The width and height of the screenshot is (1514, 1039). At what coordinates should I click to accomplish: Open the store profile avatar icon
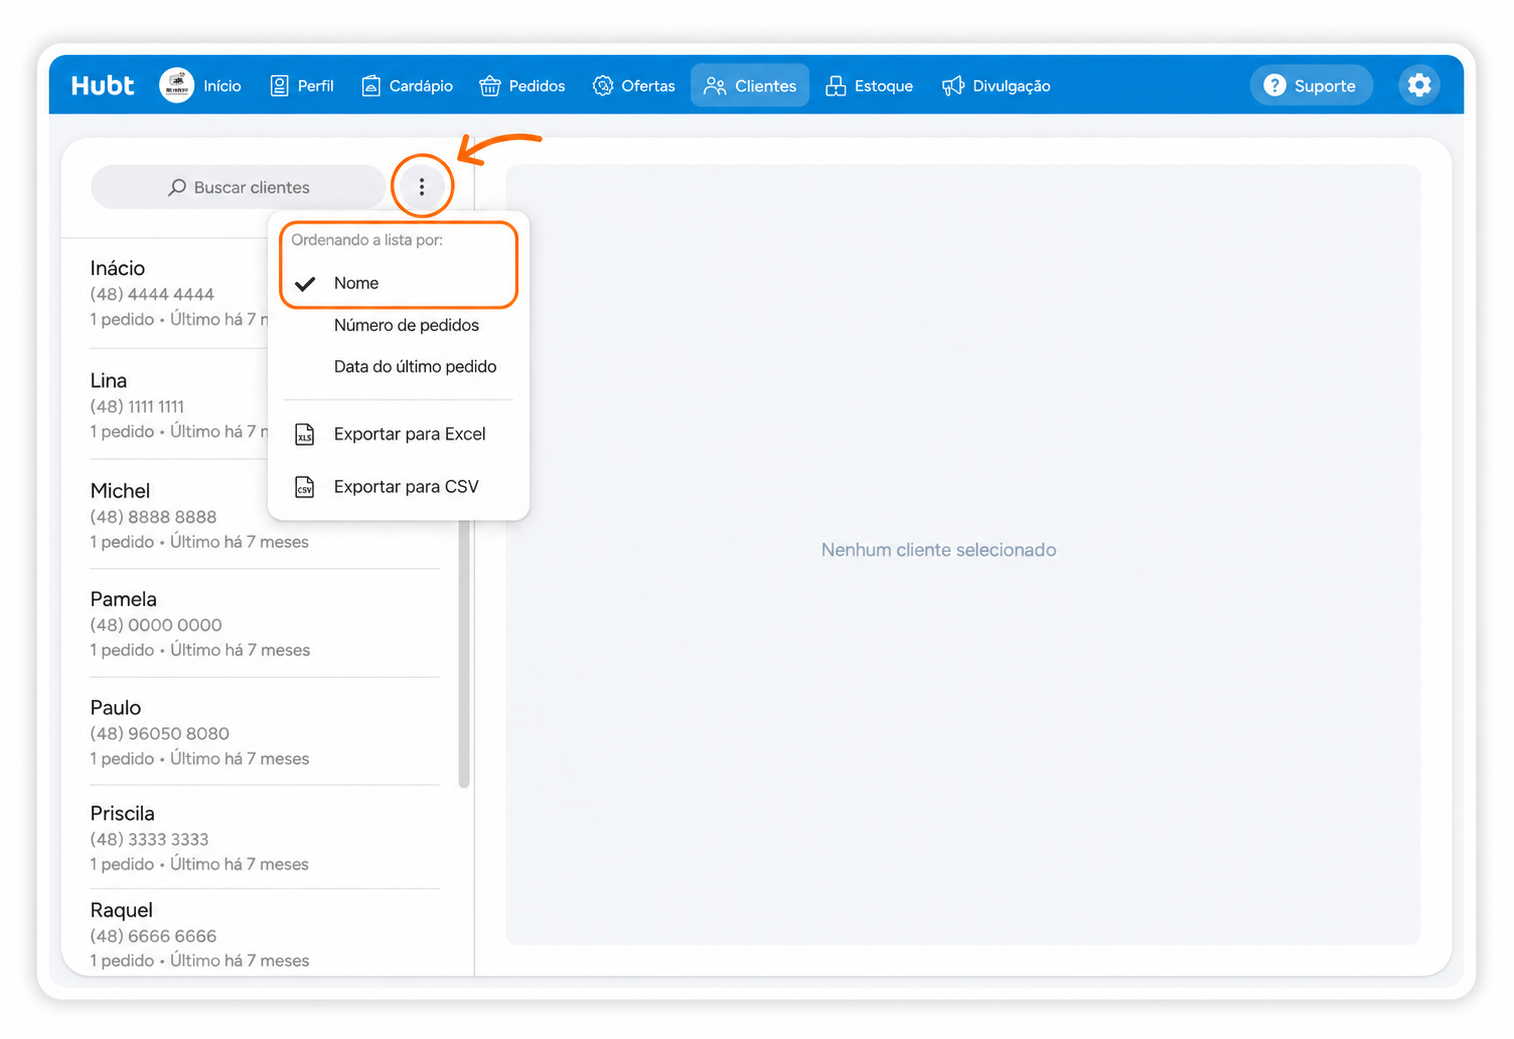177,85
